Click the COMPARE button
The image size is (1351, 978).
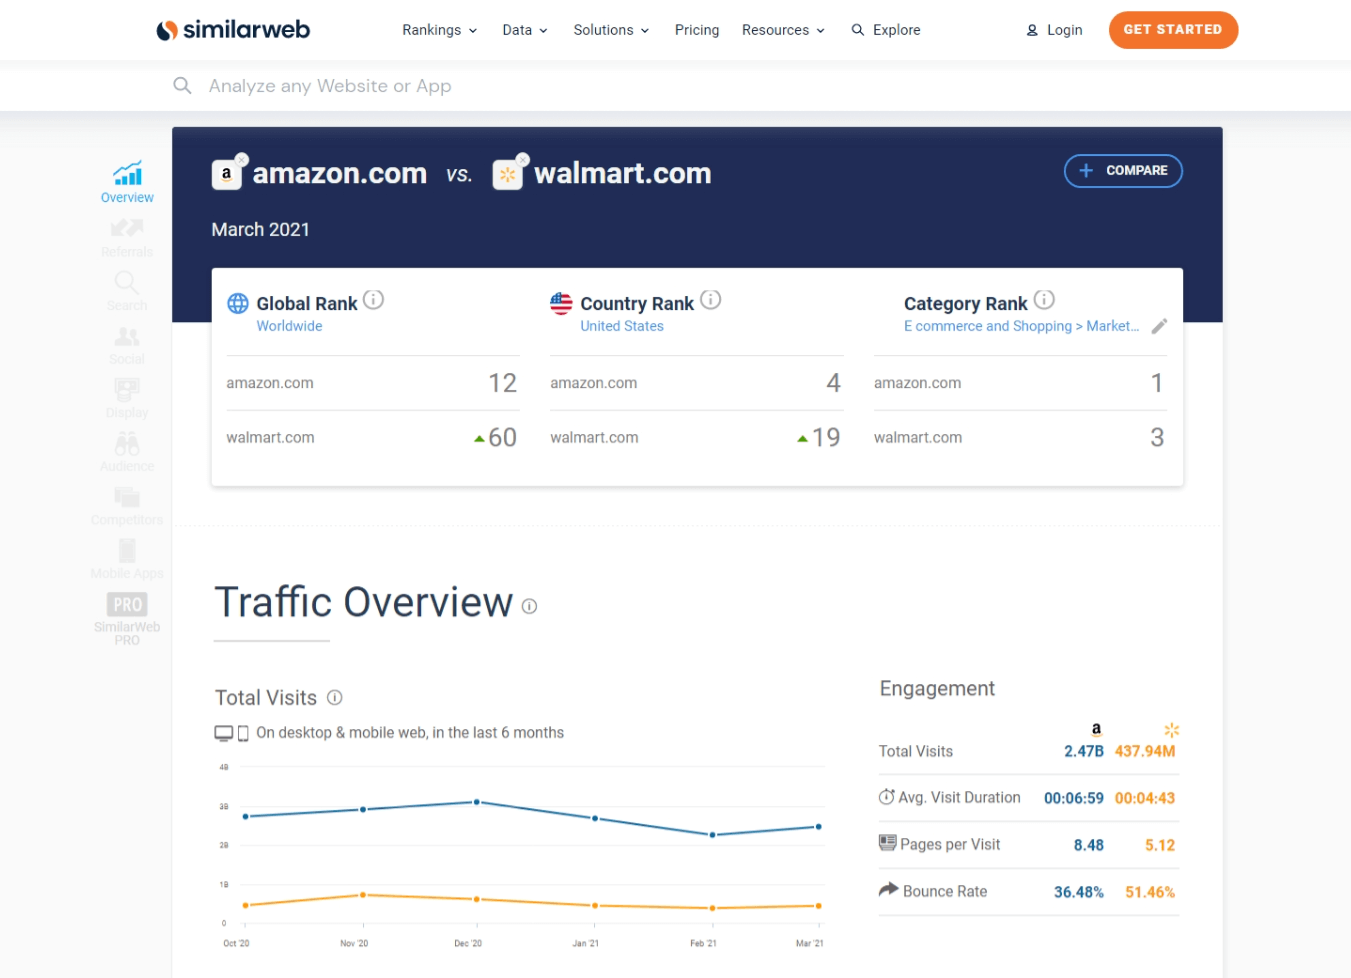pyautogui.click(x=1123, y=171)
